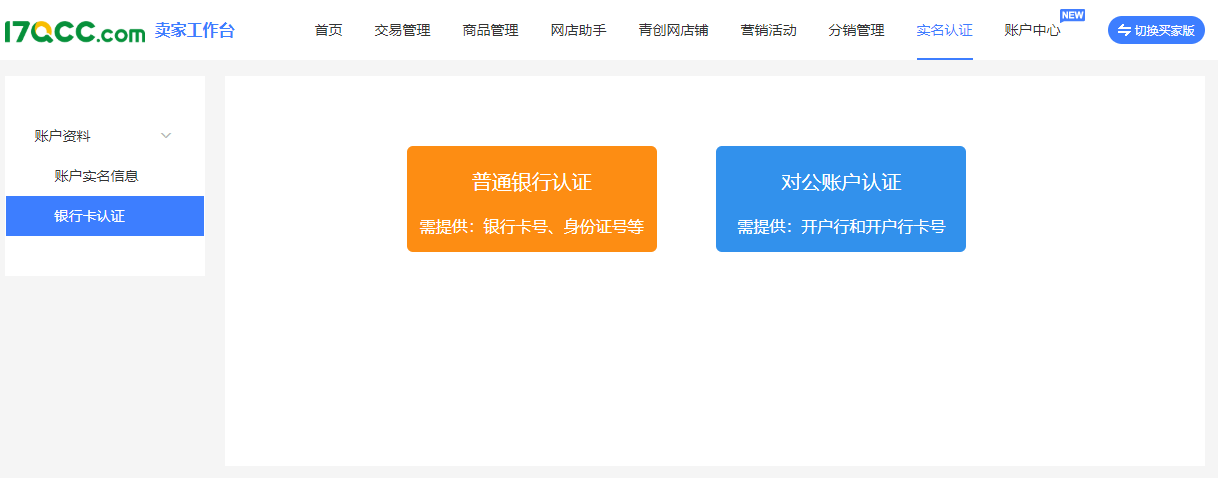Choose the orange 普通银行认证 card

click(532, 199)
